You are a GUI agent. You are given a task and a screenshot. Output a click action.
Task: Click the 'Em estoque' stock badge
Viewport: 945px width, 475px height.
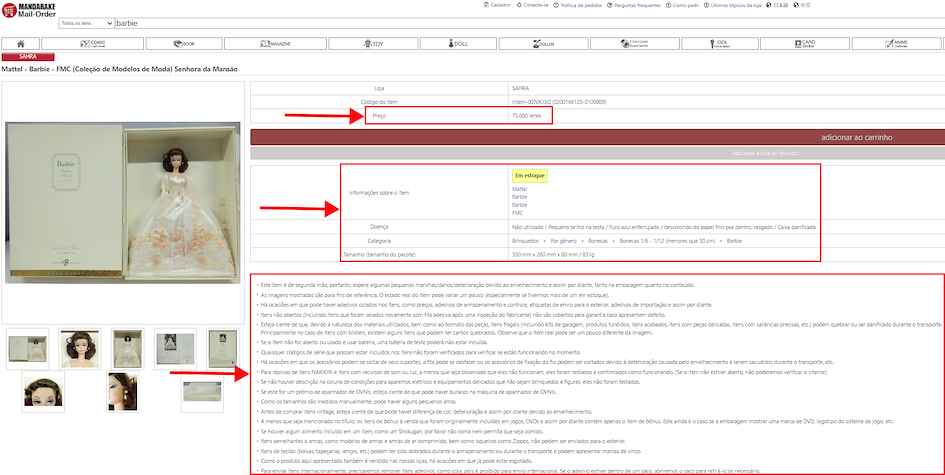click(529, 175)
